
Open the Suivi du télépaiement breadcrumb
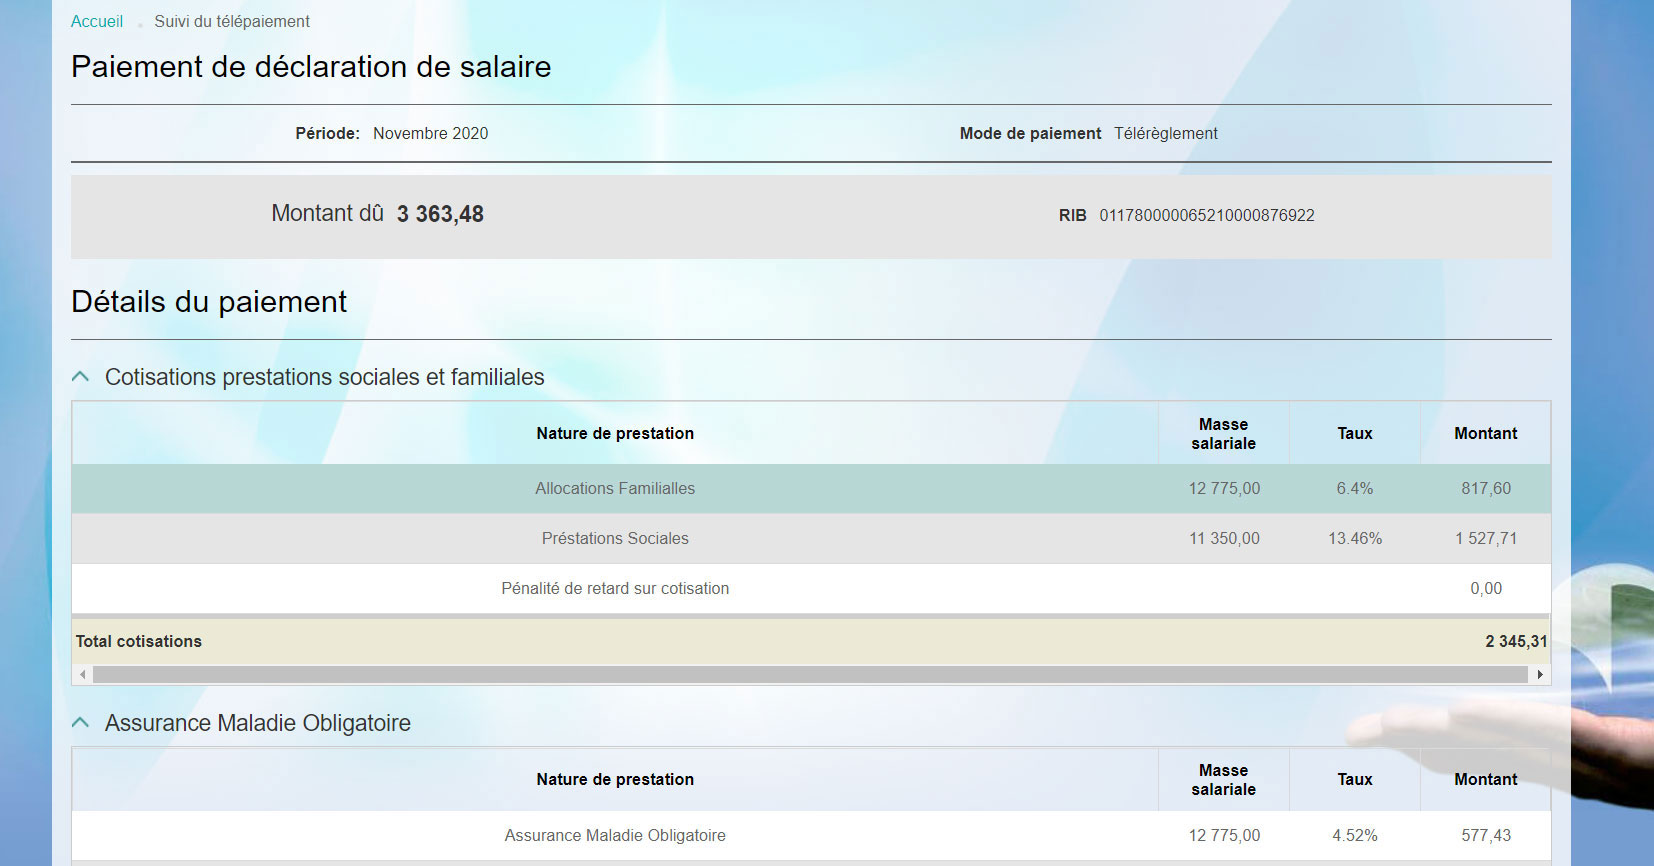tap(231, 21)
